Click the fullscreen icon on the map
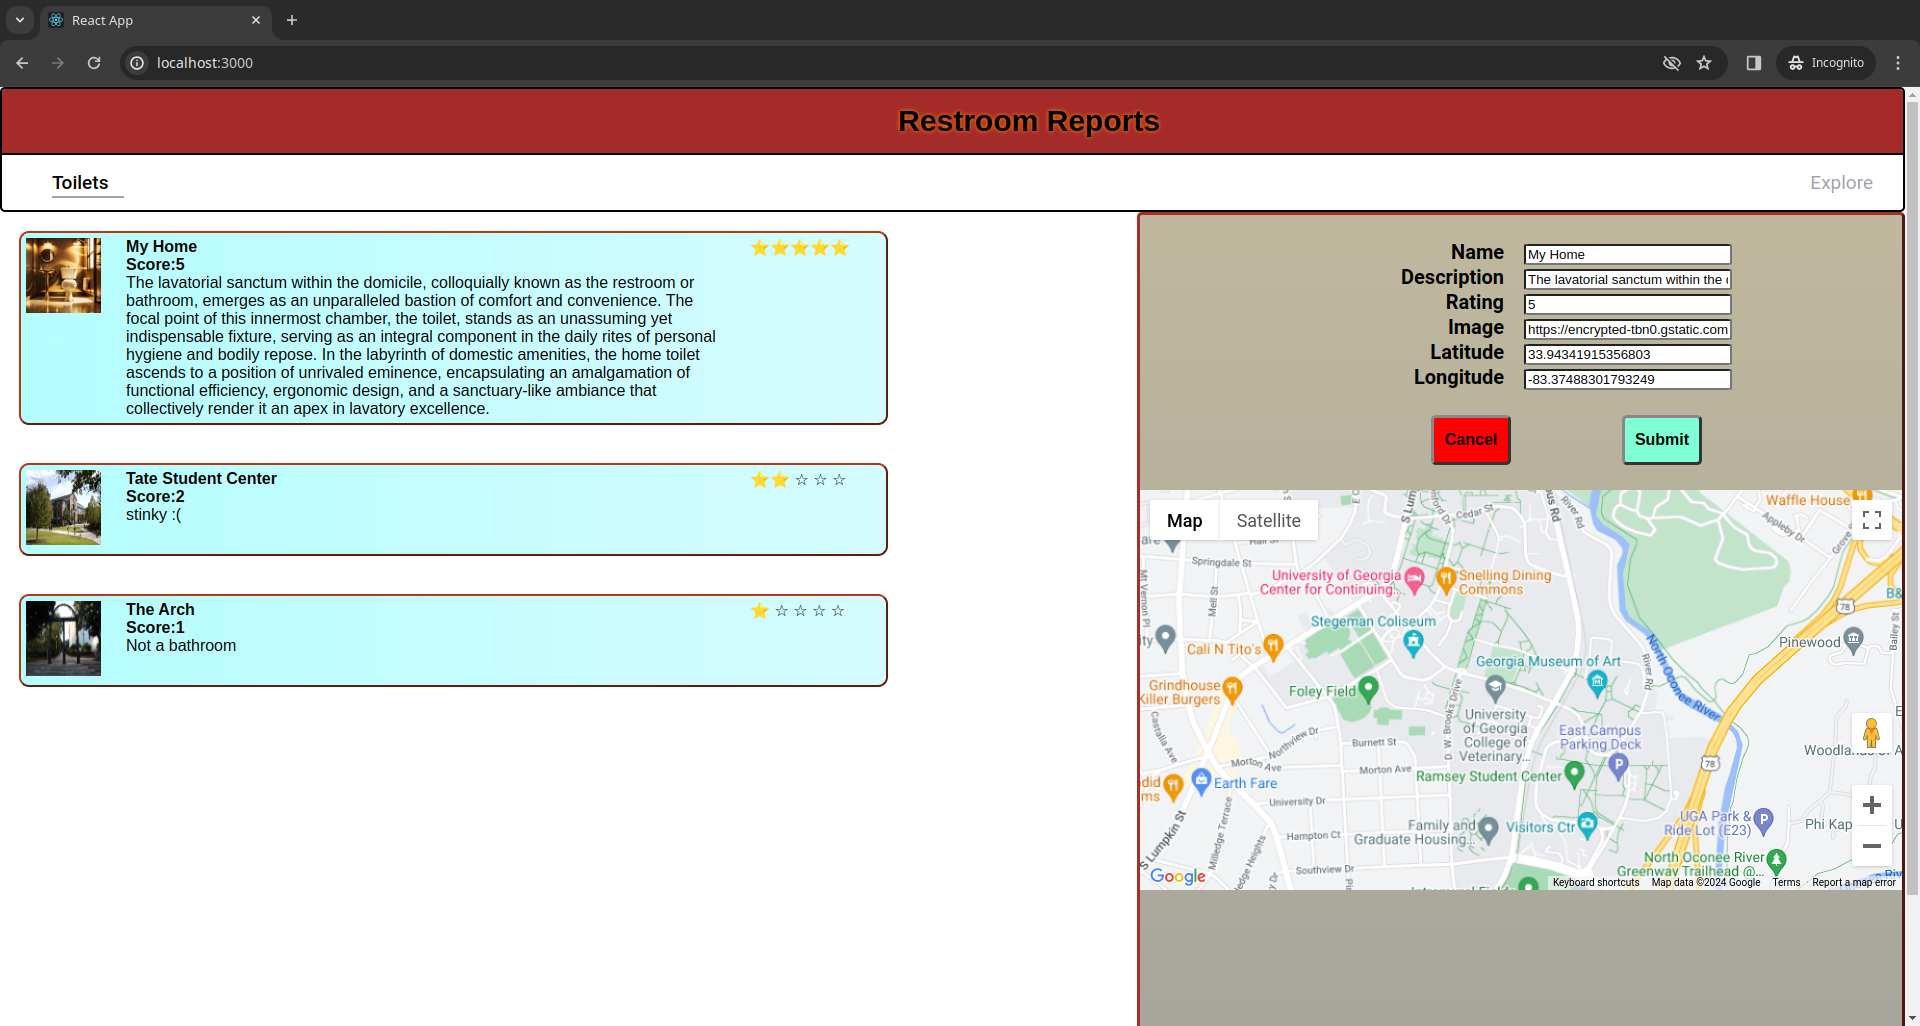1920x1026 pixels. point(1871,520)
